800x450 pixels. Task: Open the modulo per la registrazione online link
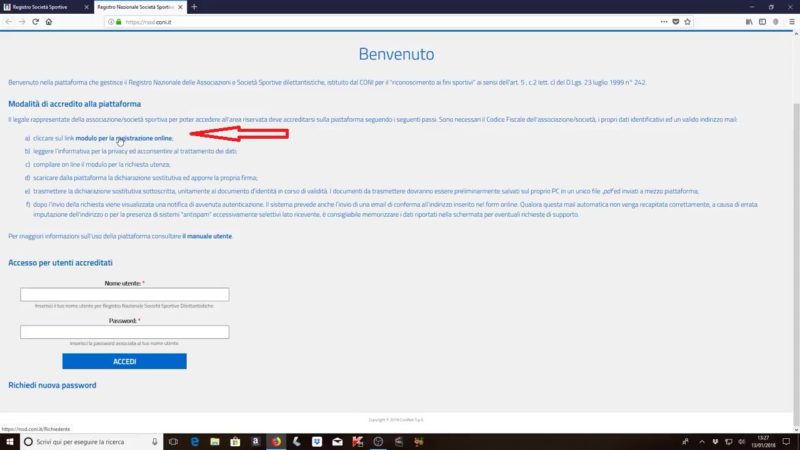tap(123, 138)
